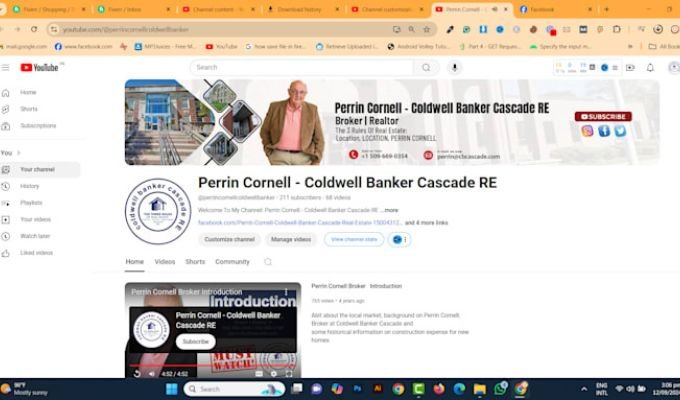Screen dimensions: 680x400
Task: Replay the introduction video
Action: (136, 373)
